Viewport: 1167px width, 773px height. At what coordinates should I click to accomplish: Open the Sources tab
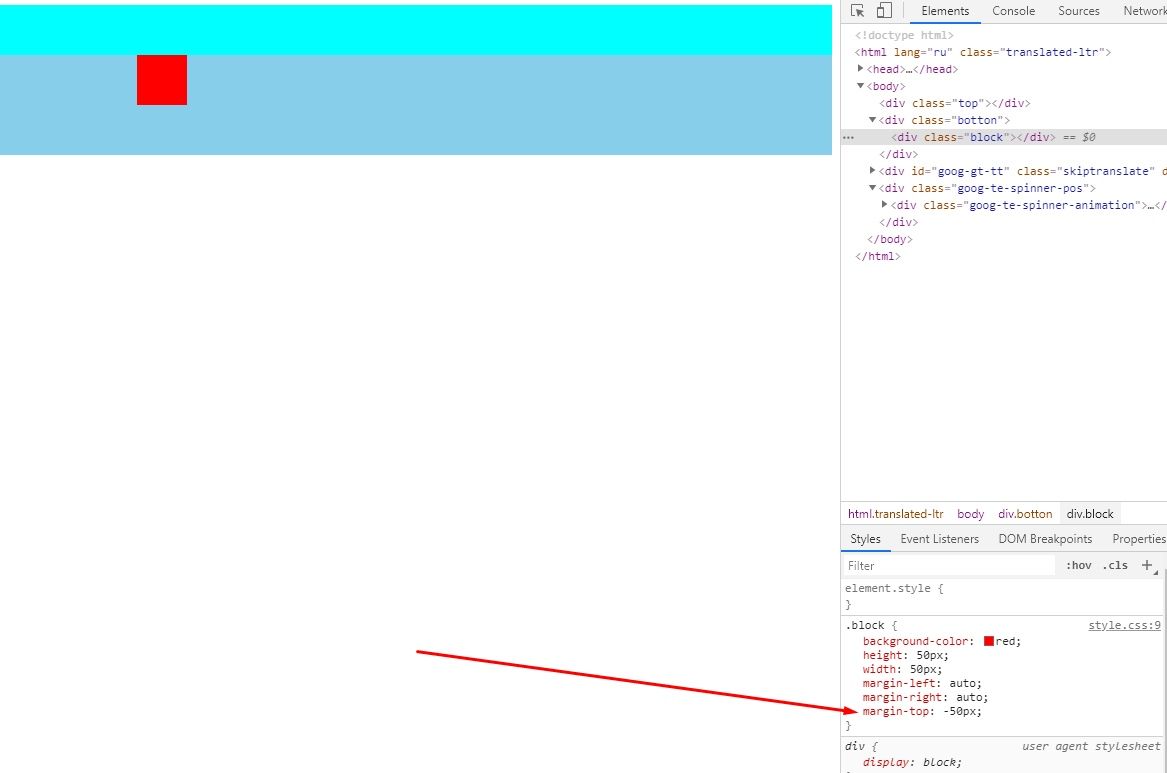point(1078,11)
